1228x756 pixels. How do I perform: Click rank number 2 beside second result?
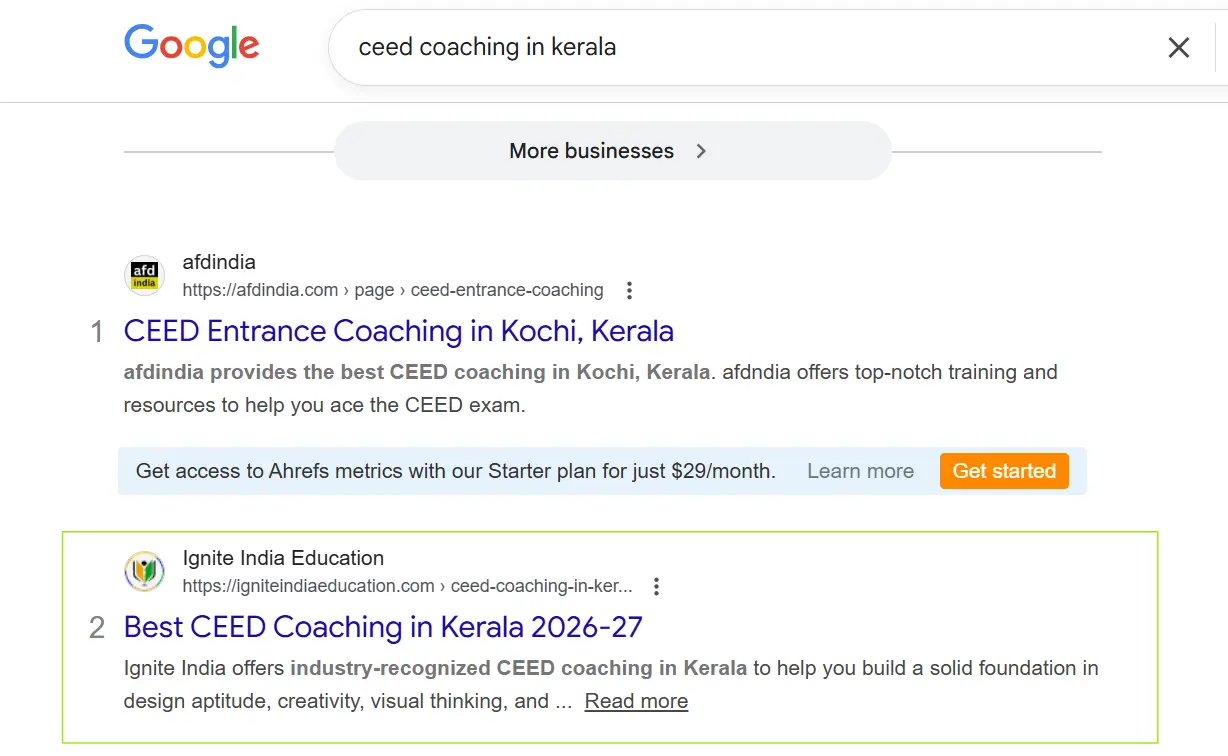click(x=97, y=628)
